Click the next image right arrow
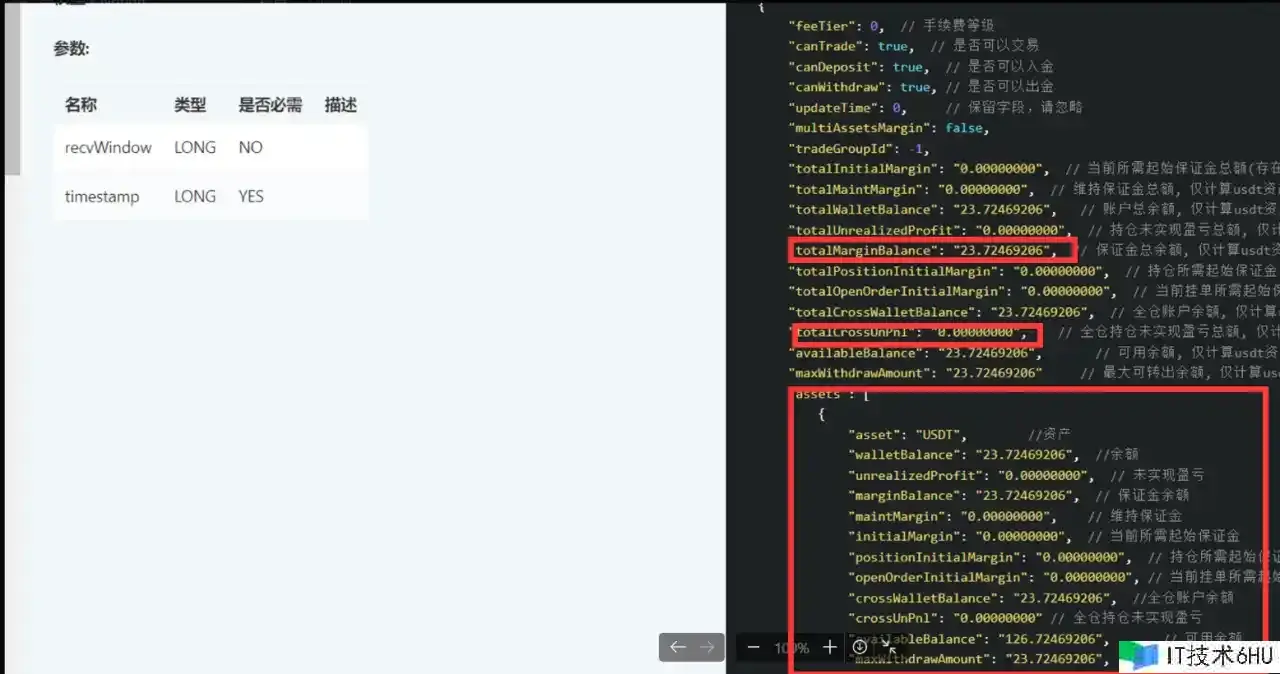The image size is (1280, 674). (707, 647)
